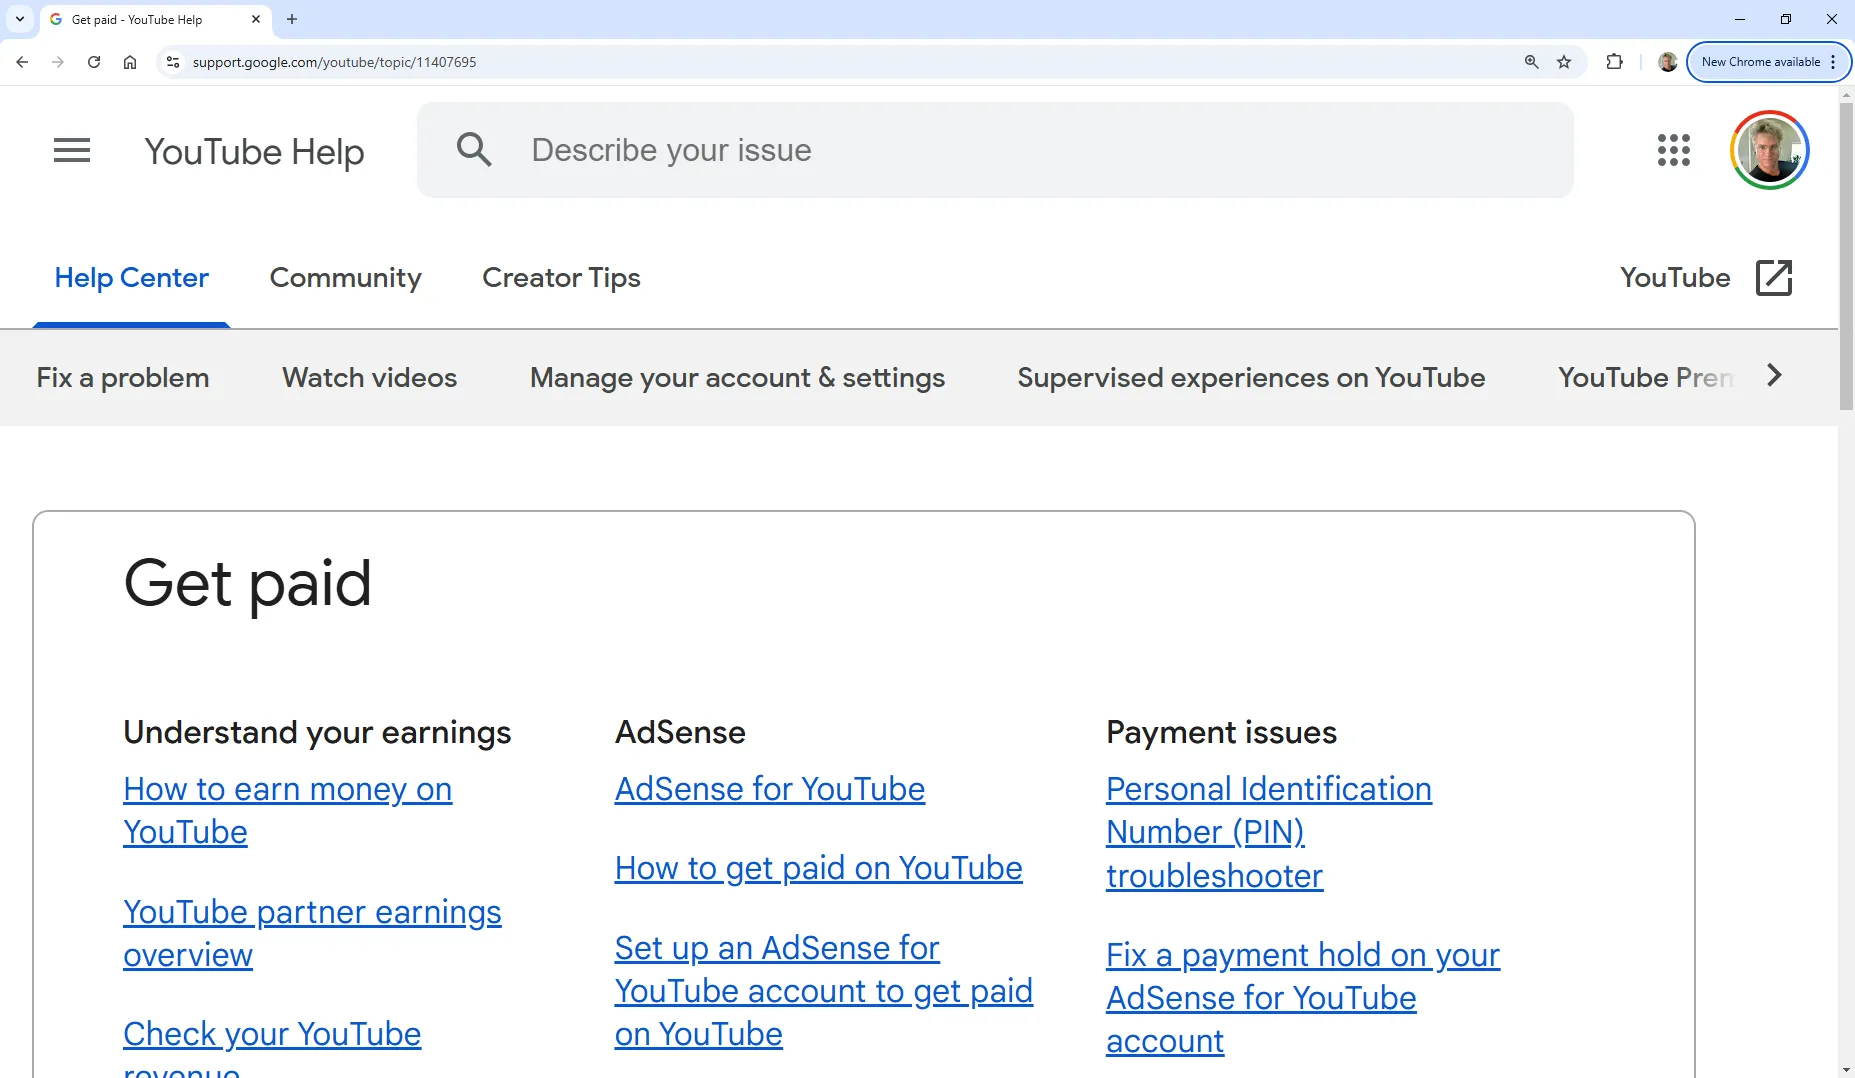The width and height of the screenshot is (1855, 1078).
Task: View site information icon
Action: click(x=172, y=62)
